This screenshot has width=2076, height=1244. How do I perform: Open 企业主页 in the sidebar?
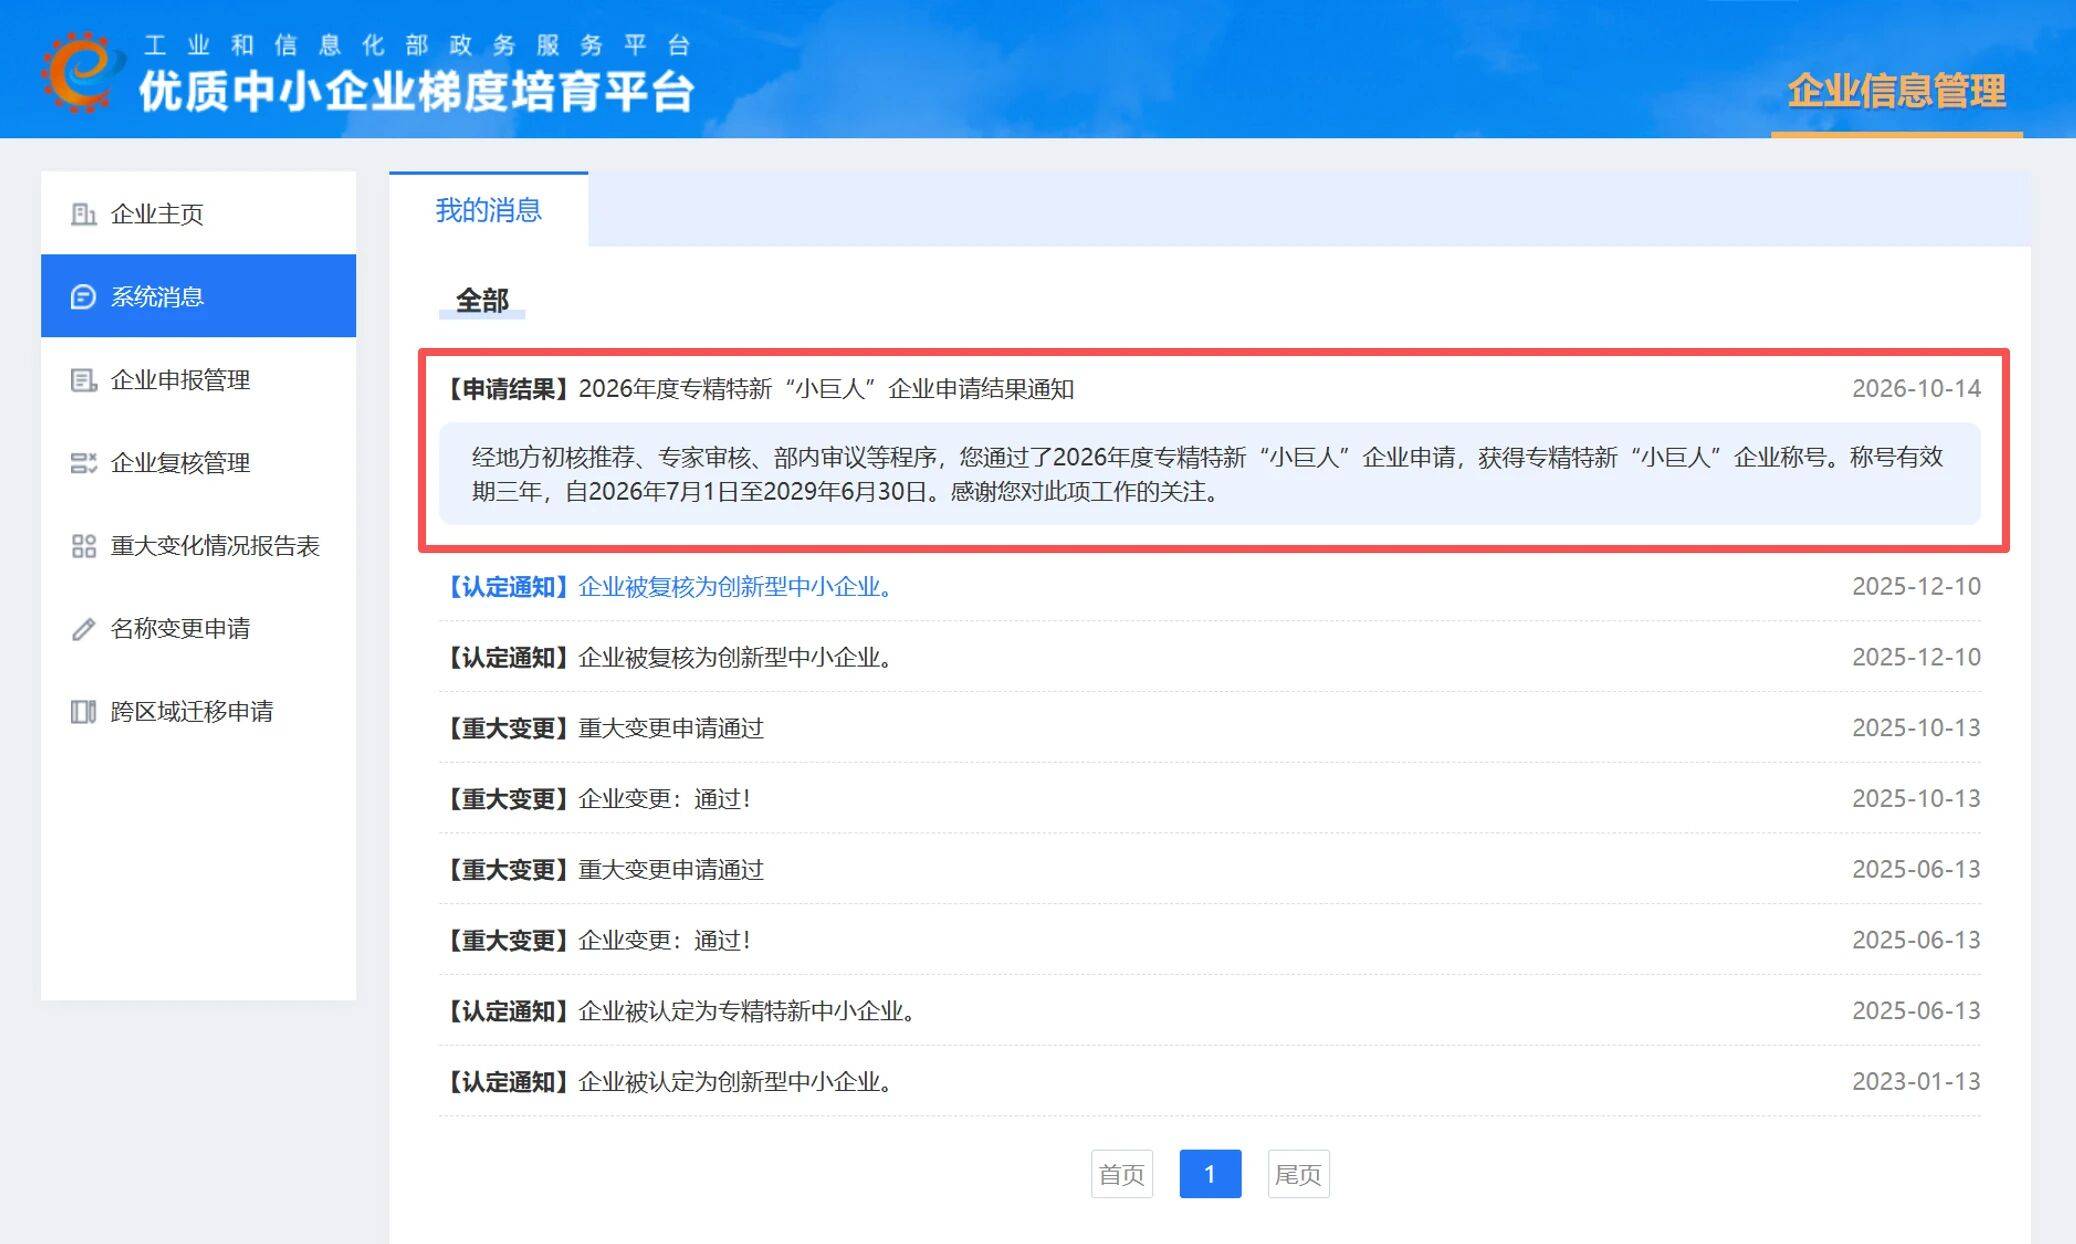(198, 213)
